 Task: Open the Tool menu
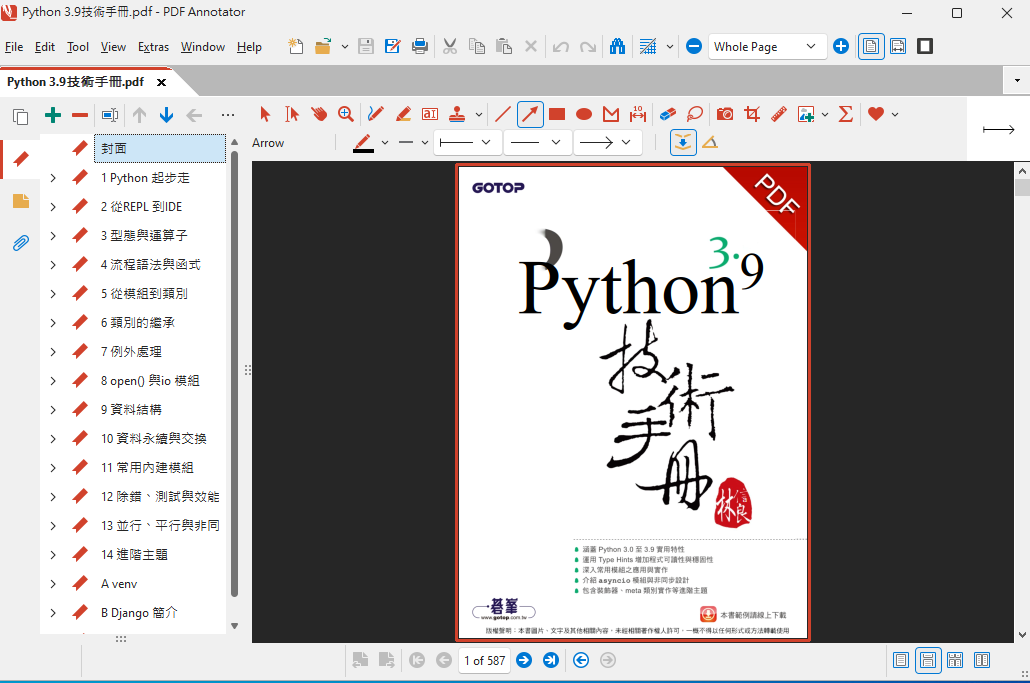tap(78, 47)
